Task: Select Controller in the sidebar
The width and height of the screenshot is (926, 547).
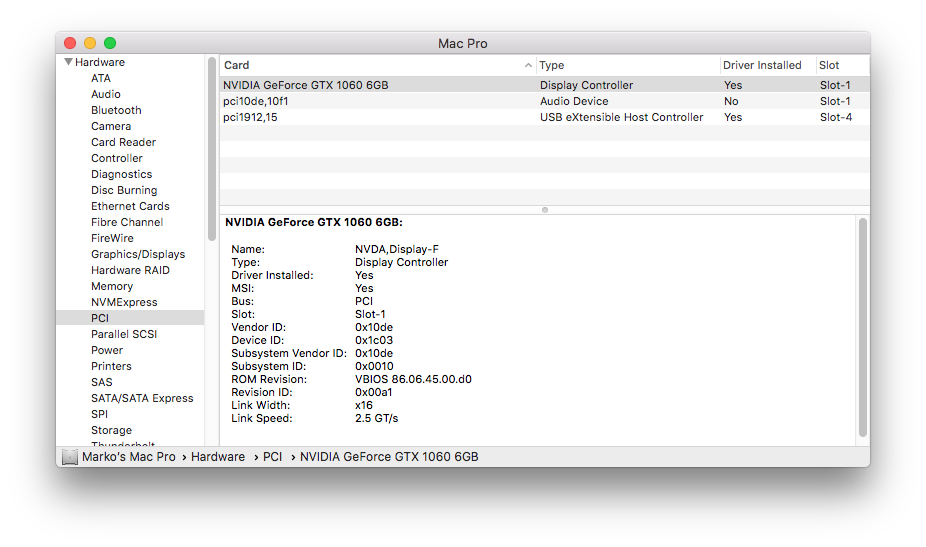Action: (117, 158)
